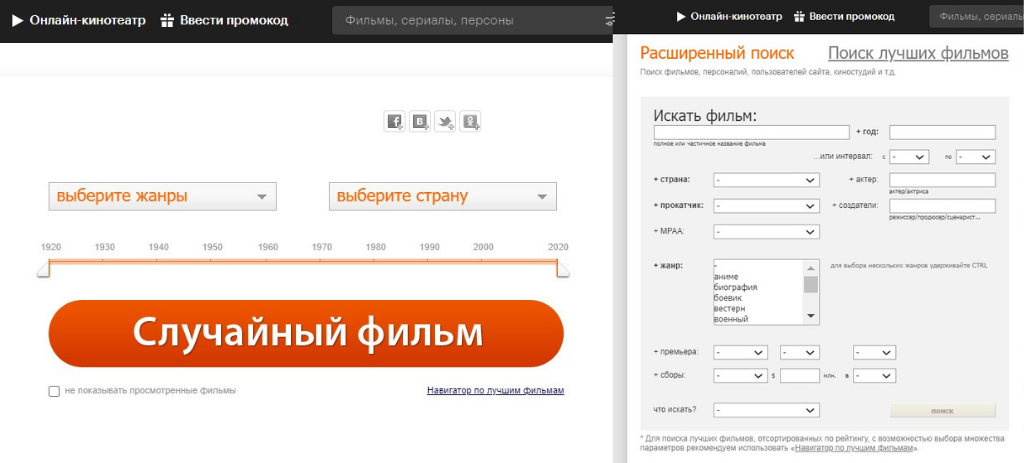The image size is (1024, 463).
Task: Expand the MPAA rating dropdown
Action: coord(766,231)
